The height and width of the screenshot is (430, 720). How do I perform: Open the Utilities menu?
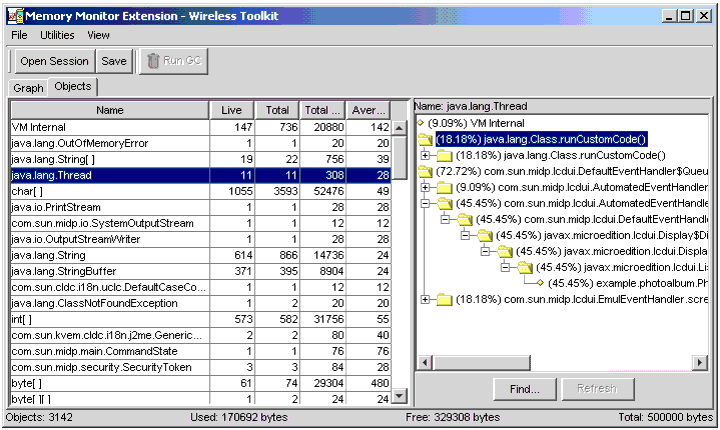point(57,35)
